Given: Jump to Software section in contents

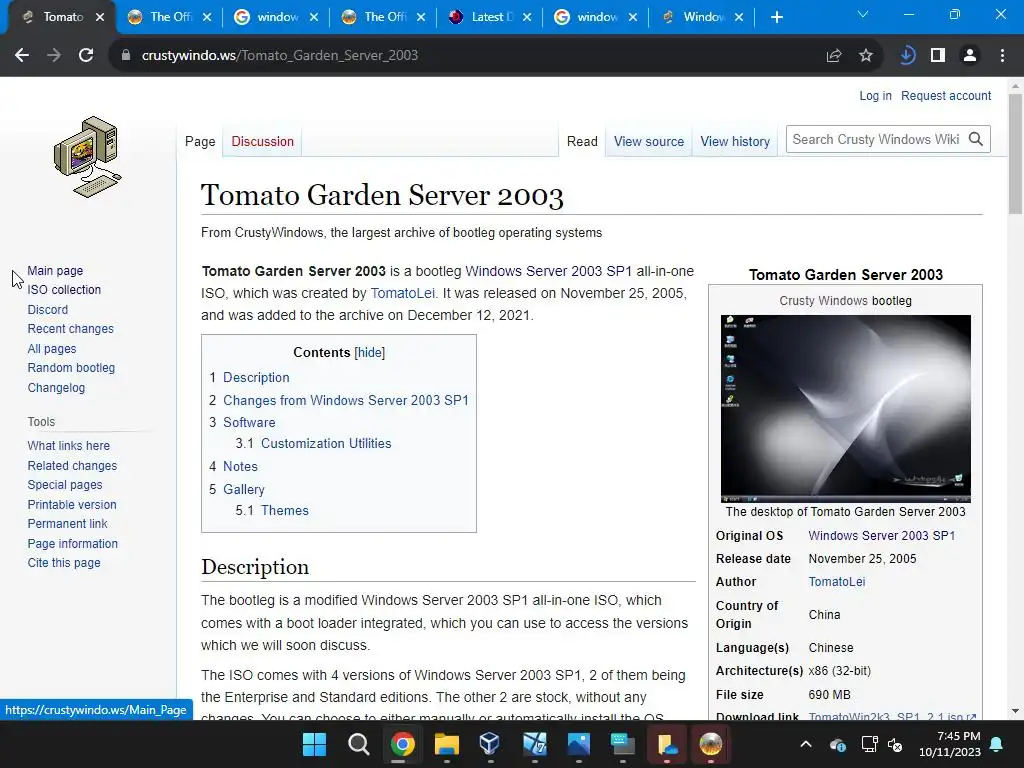Looking at the screenshot, I should [249, 423].
